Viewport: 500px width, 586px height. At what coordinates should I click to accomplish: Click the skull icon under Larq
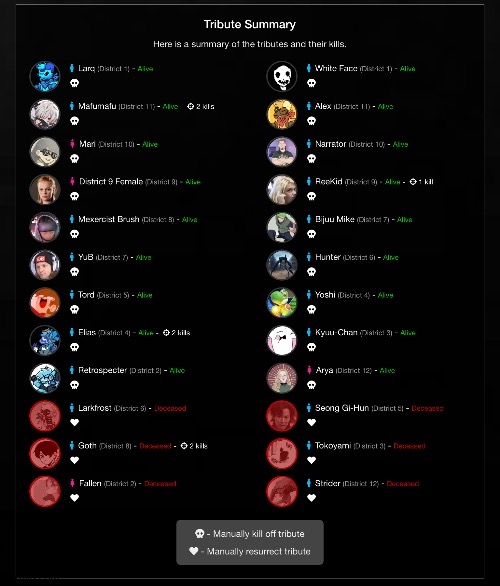[74, 83]
